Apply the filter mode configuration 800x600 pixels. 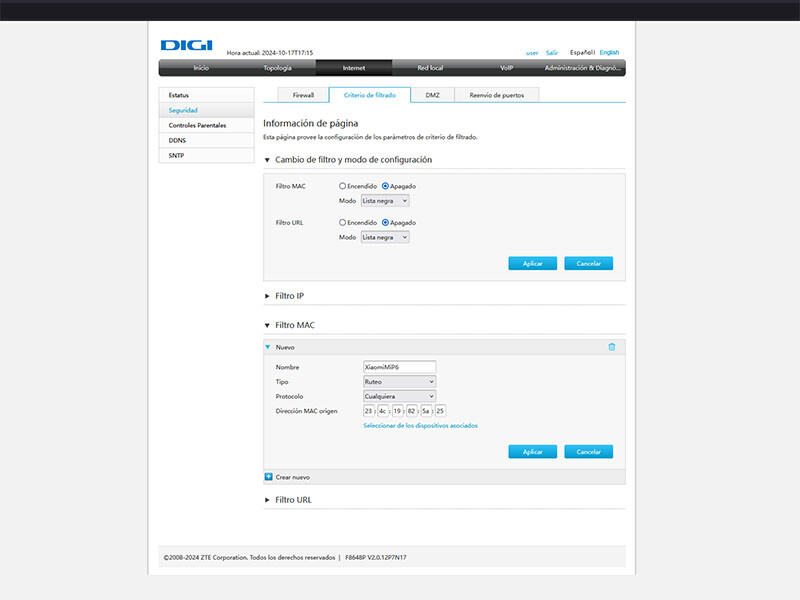[x=532, y=263]
